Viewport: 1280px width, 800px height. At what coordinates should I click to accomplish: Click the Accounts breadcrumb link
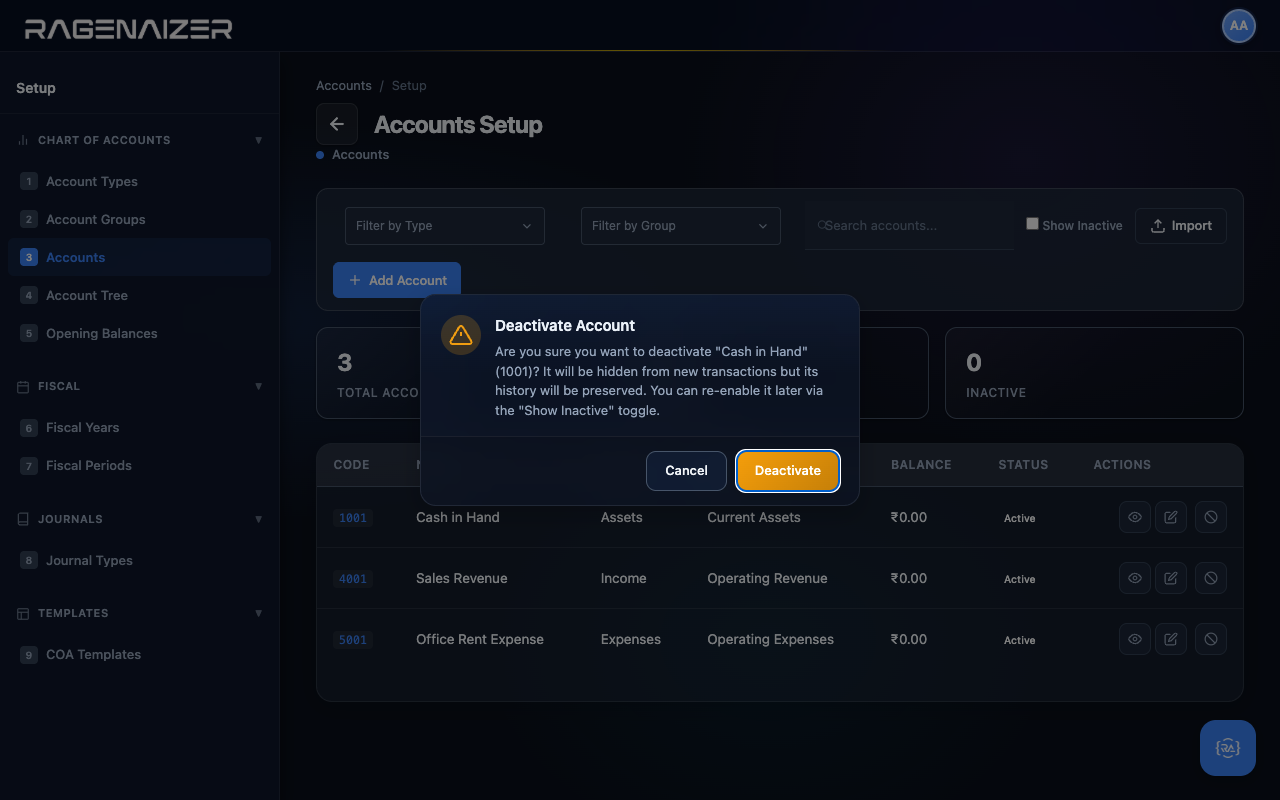[344, 86]
